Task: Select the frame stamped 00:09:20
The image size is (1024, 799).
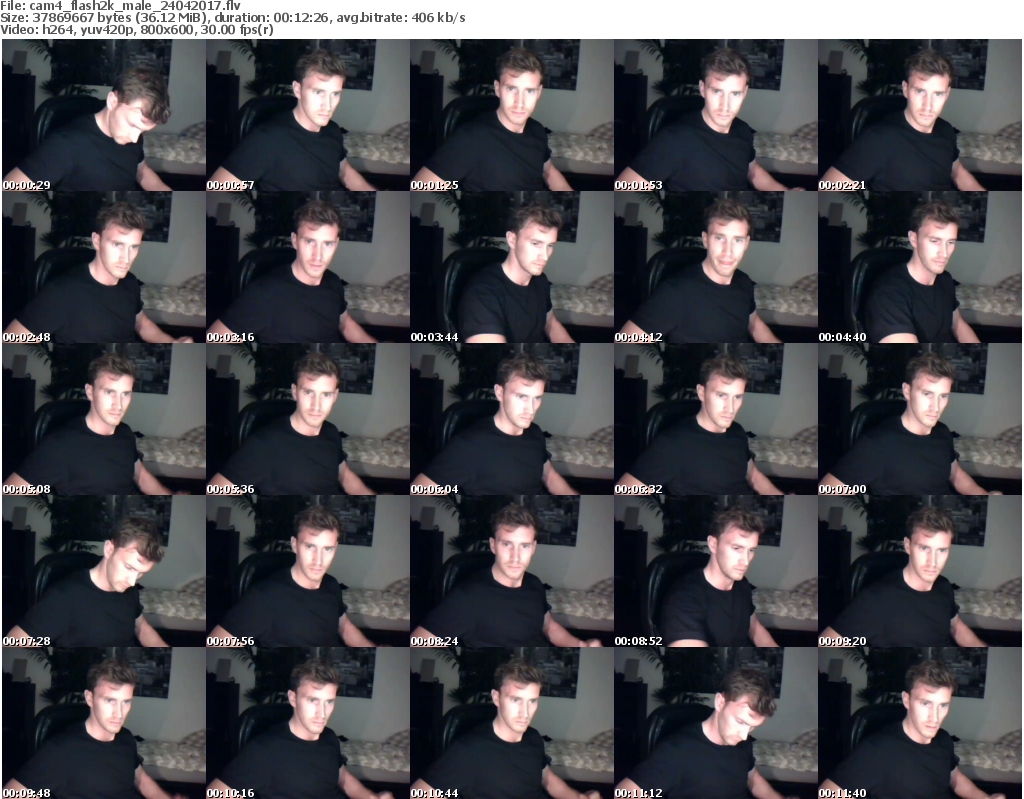Action: click(x=920, y=571)
